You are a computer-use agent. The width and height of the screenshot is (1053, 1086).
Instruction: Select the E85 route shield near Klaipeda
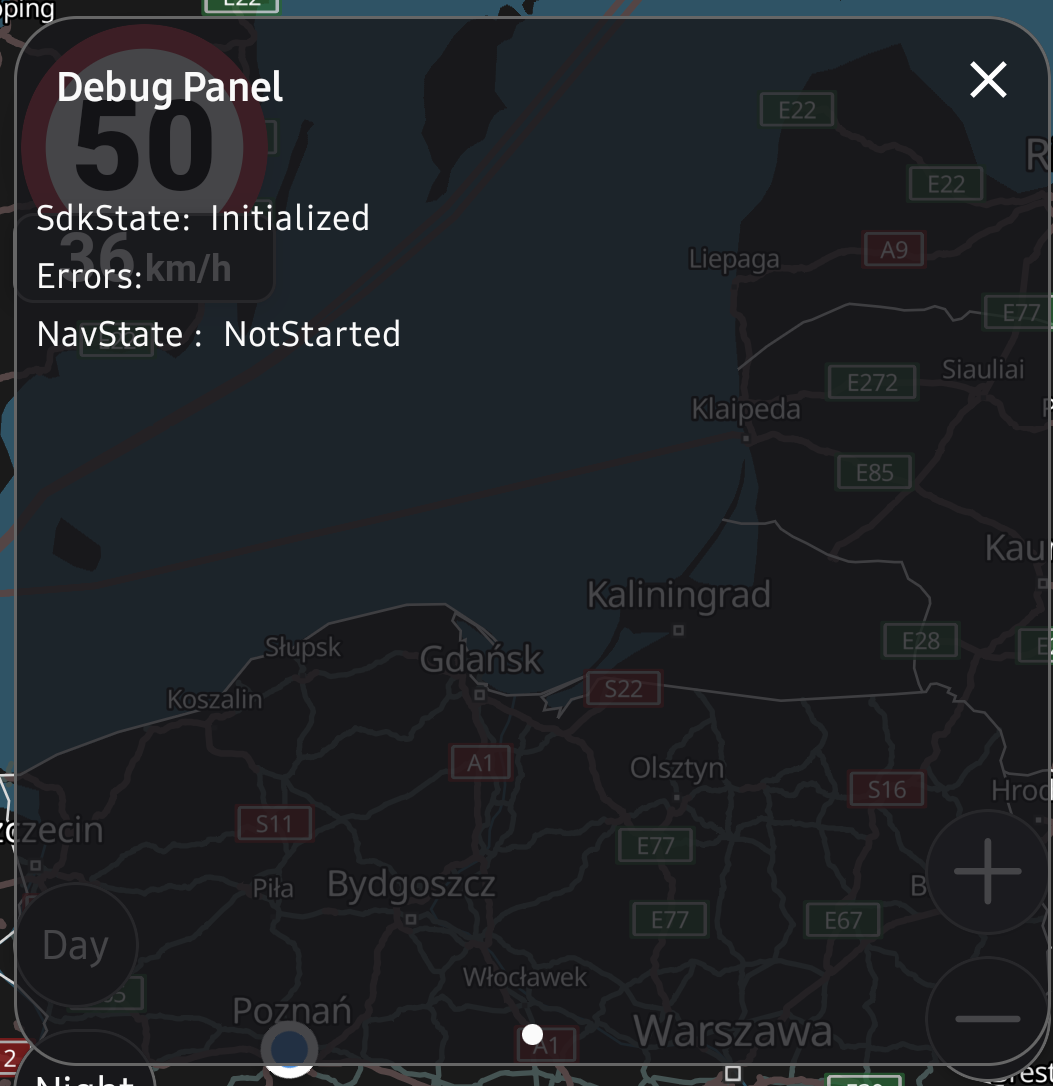coord(872,471)
